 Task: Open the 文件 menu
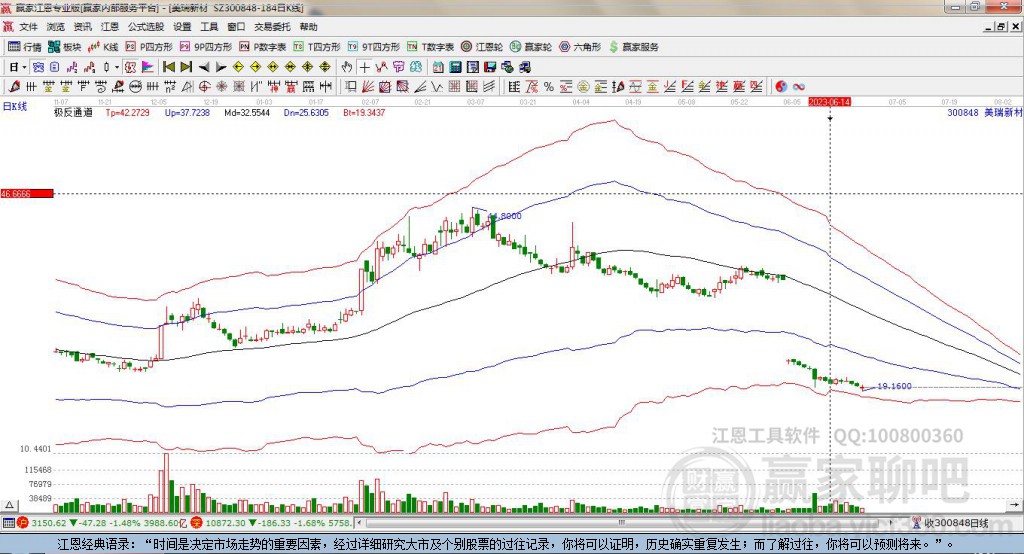pos(28,27)
